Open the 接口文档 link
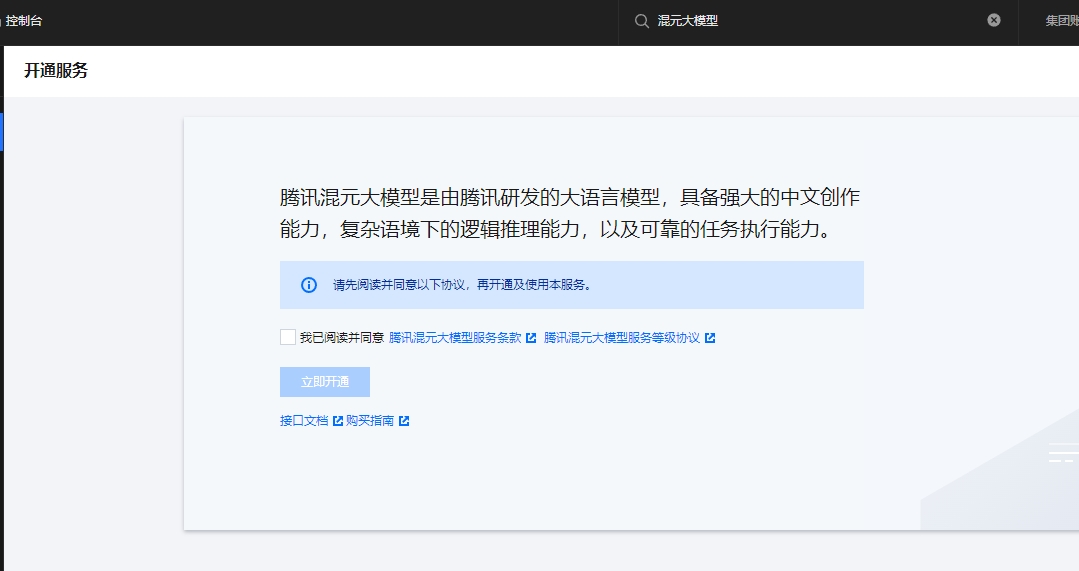The width and height of the screenshot is (1079, 571). (x=304, y=420)
